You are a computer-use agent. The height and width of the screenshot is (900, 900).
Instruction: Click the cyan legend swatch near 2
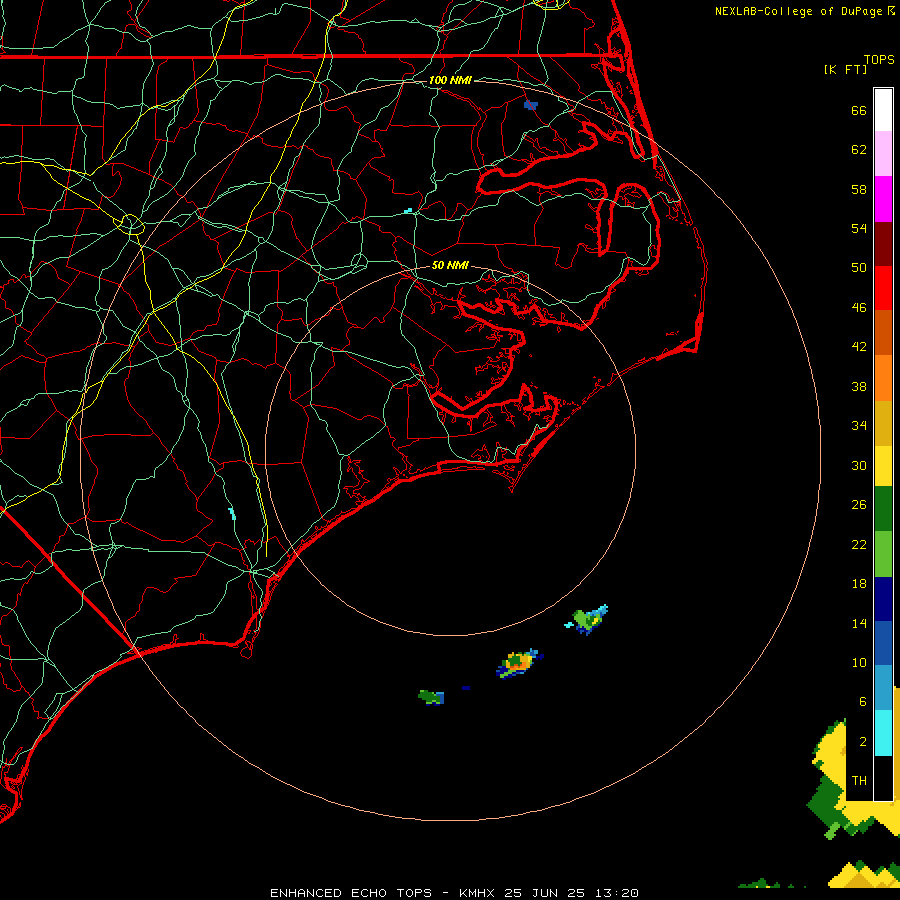click(883, 733)
